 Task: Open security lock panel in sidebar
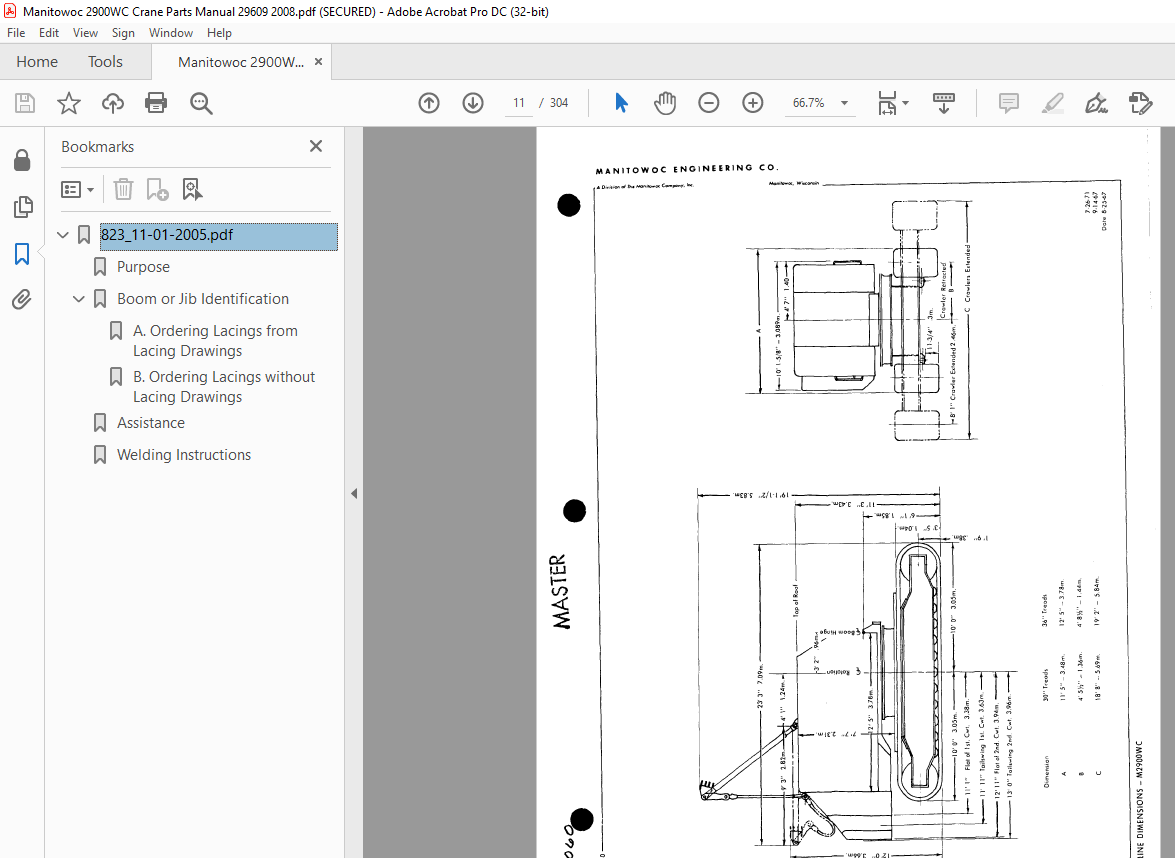[22, 160]
